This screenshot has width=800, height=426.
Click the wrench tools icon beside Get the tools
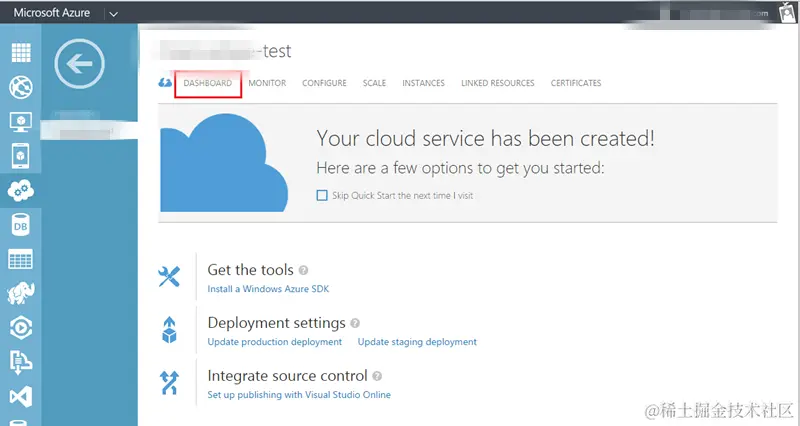click(x=169, y=277)
